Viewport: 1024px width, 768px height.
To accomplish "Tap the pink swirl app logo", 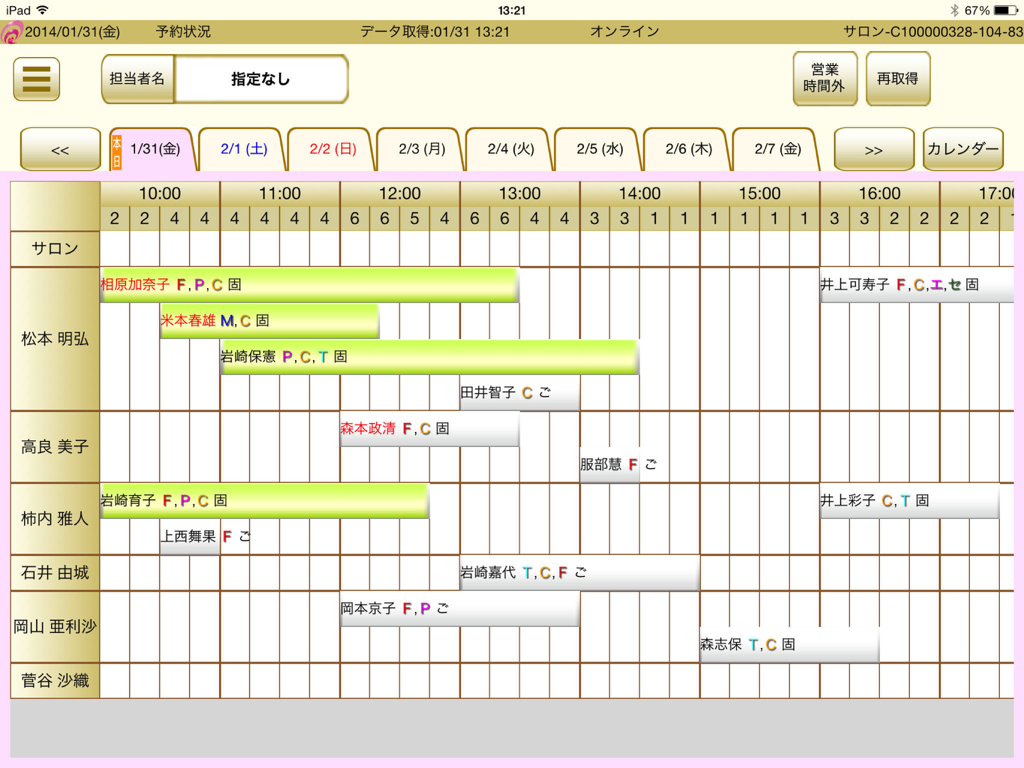I will (x=11, y=32).
